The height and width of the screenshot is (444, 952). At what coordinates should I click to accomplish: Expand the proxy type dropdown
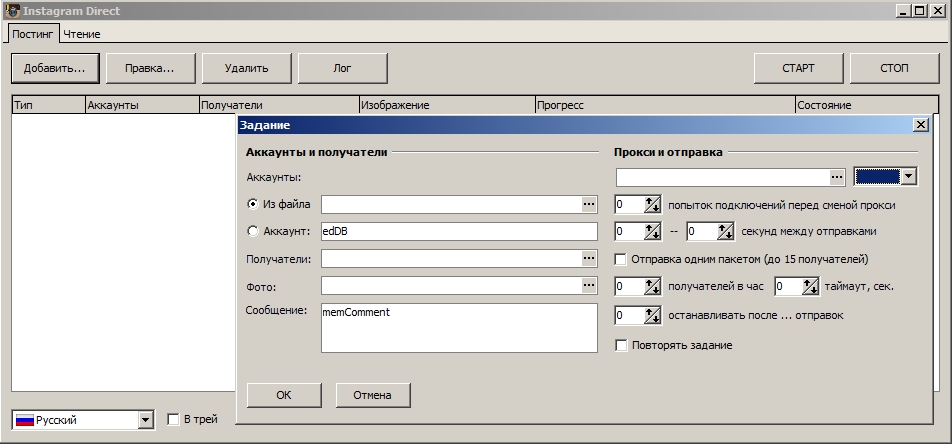[x=908, y=177]
